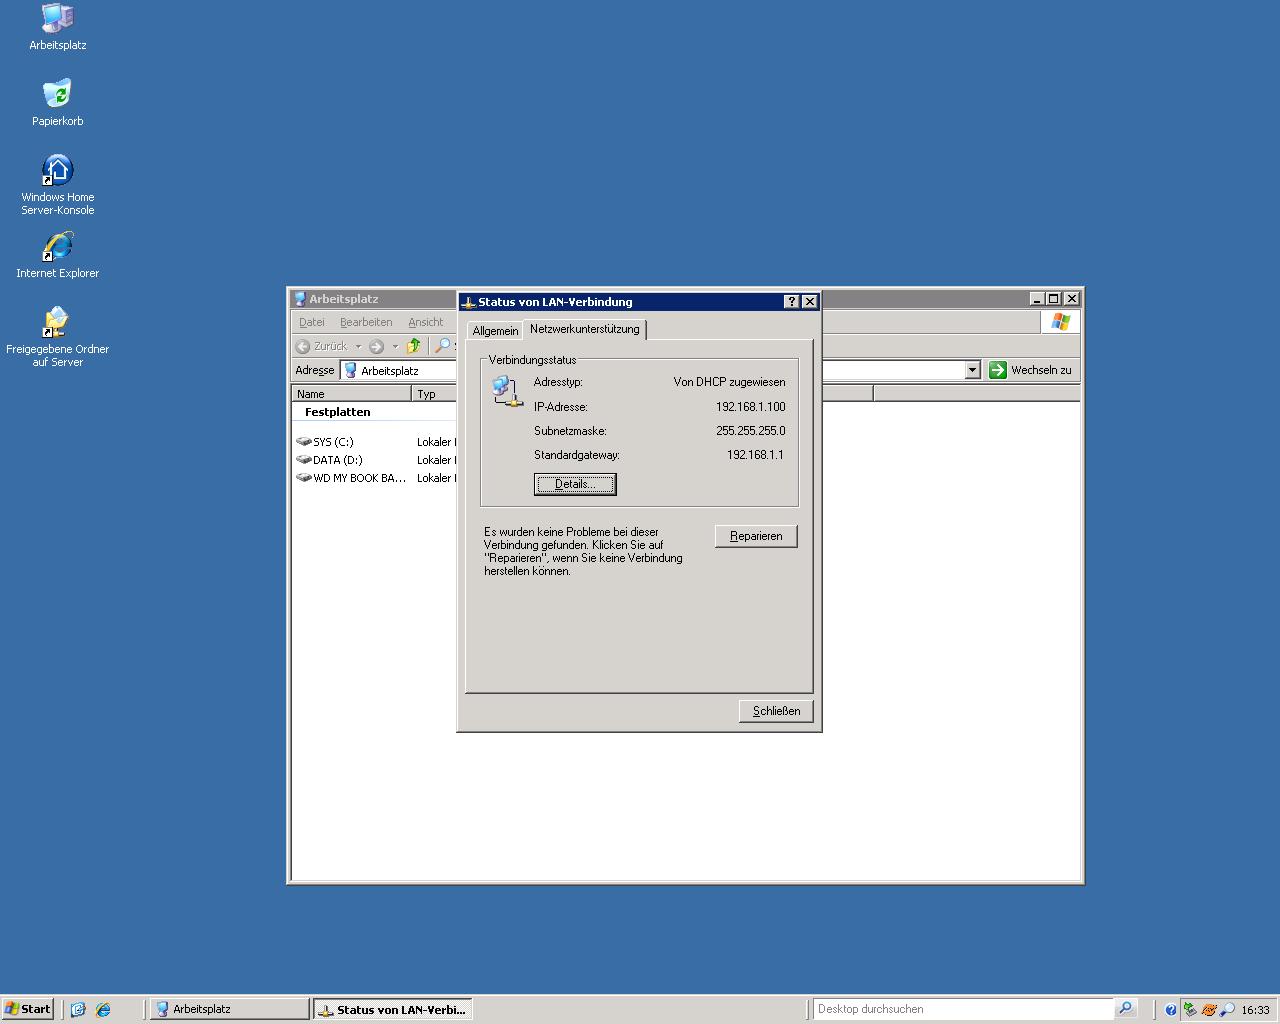Click the Reparieren button
The height and width of the screenshot is (1024, 1280).
point(756,536)
